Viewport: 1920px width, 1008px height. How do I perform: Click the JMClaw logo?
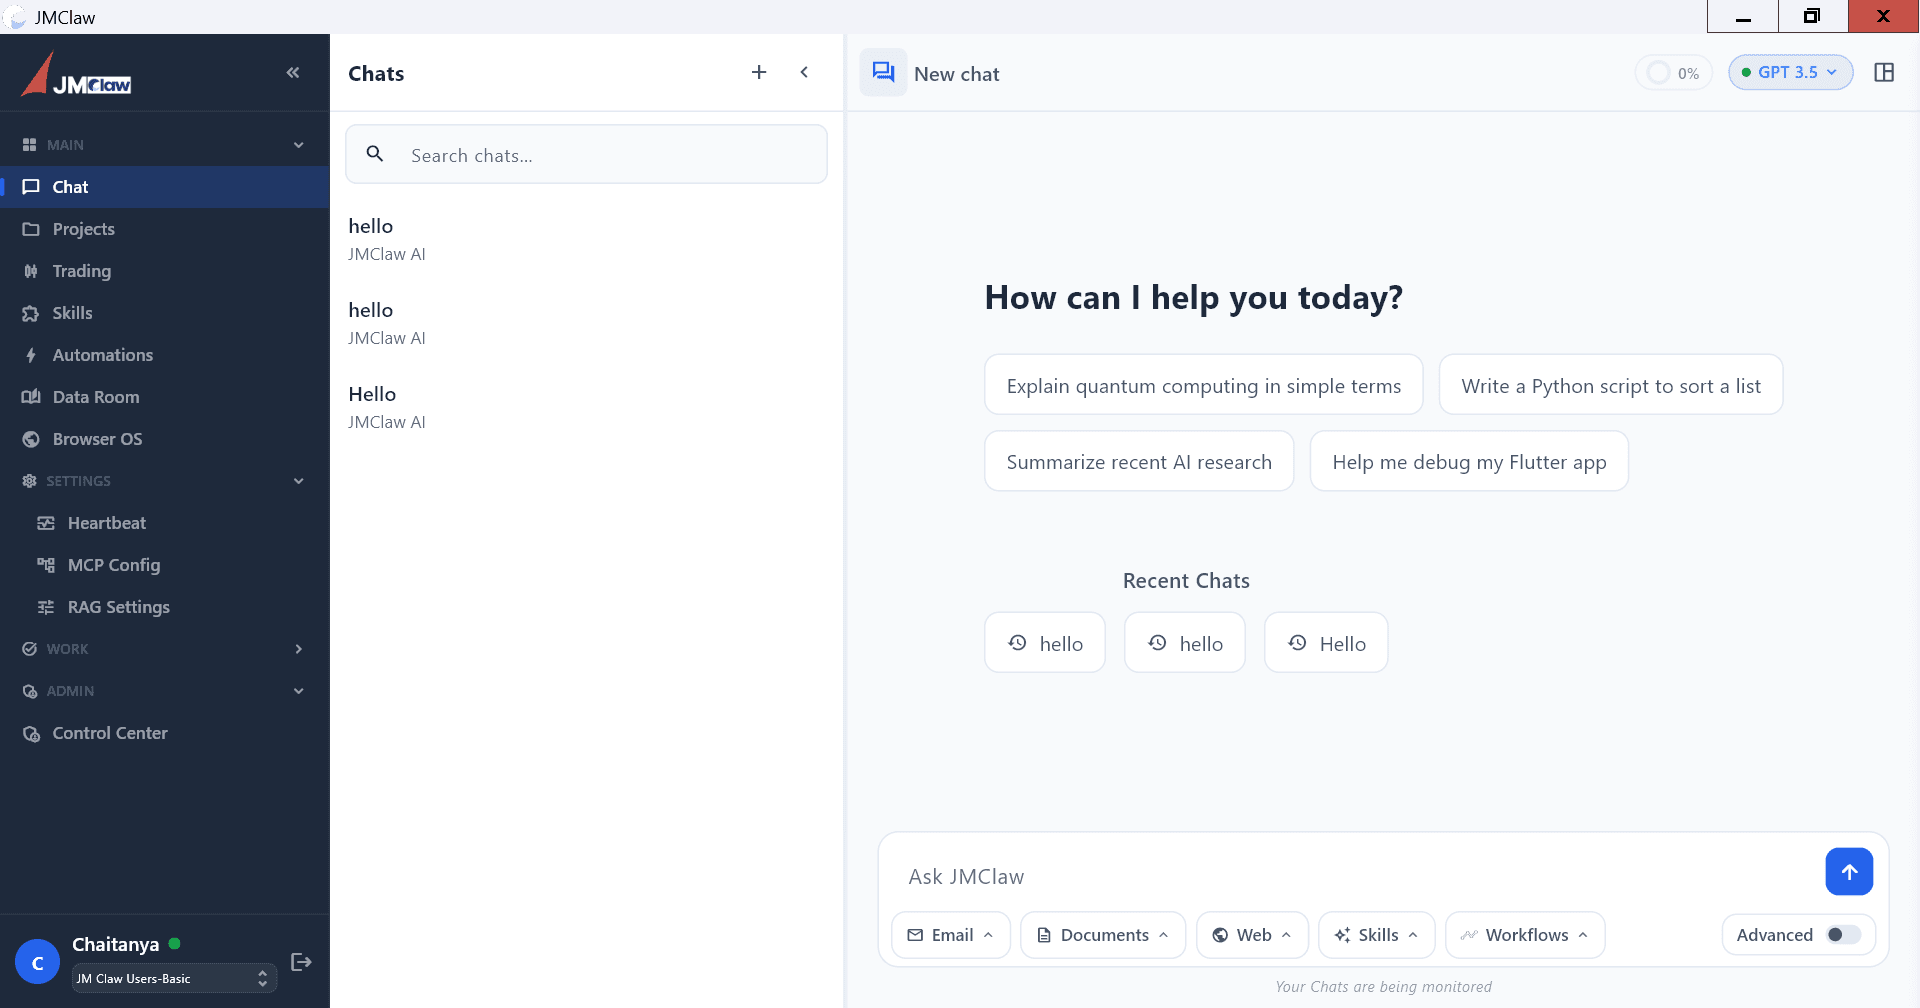click(x=77, y=74)
